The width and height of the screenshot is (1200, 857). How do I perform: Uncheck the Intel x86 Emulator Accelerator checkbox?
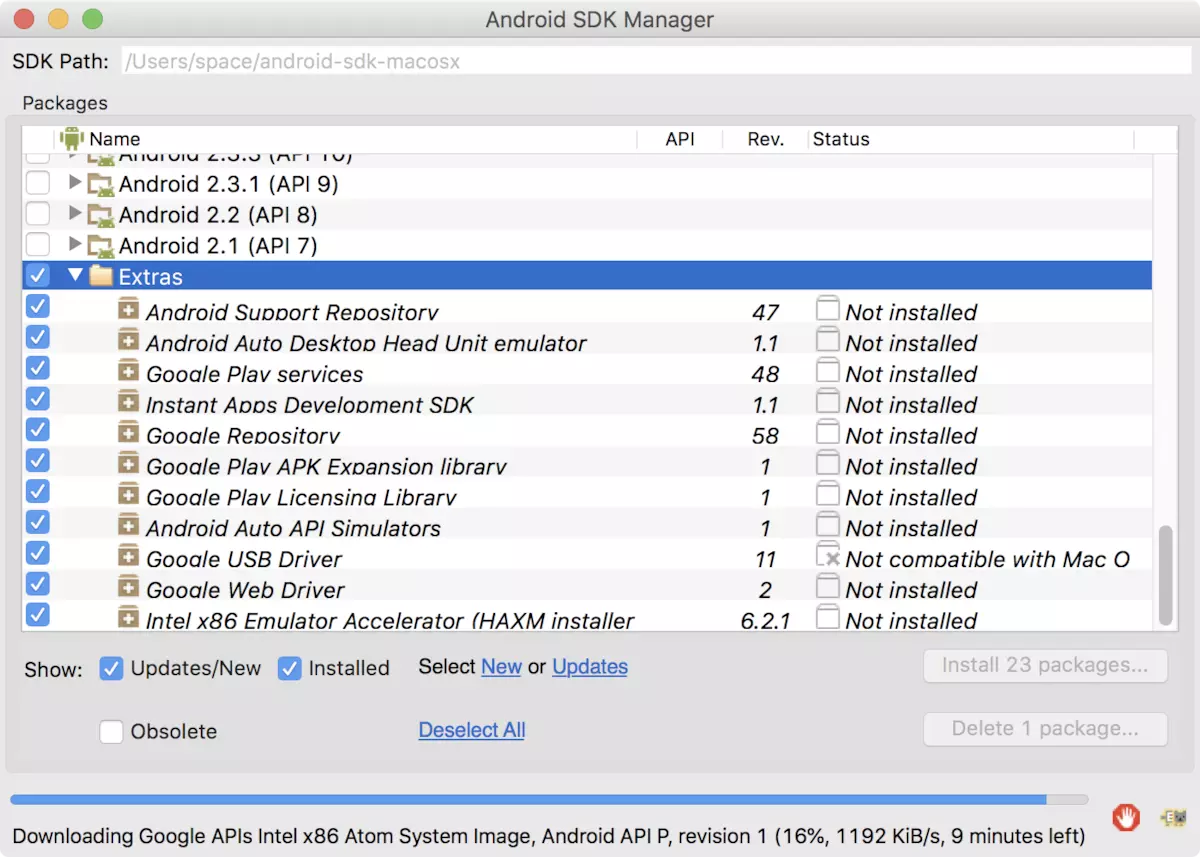(37, 614)
